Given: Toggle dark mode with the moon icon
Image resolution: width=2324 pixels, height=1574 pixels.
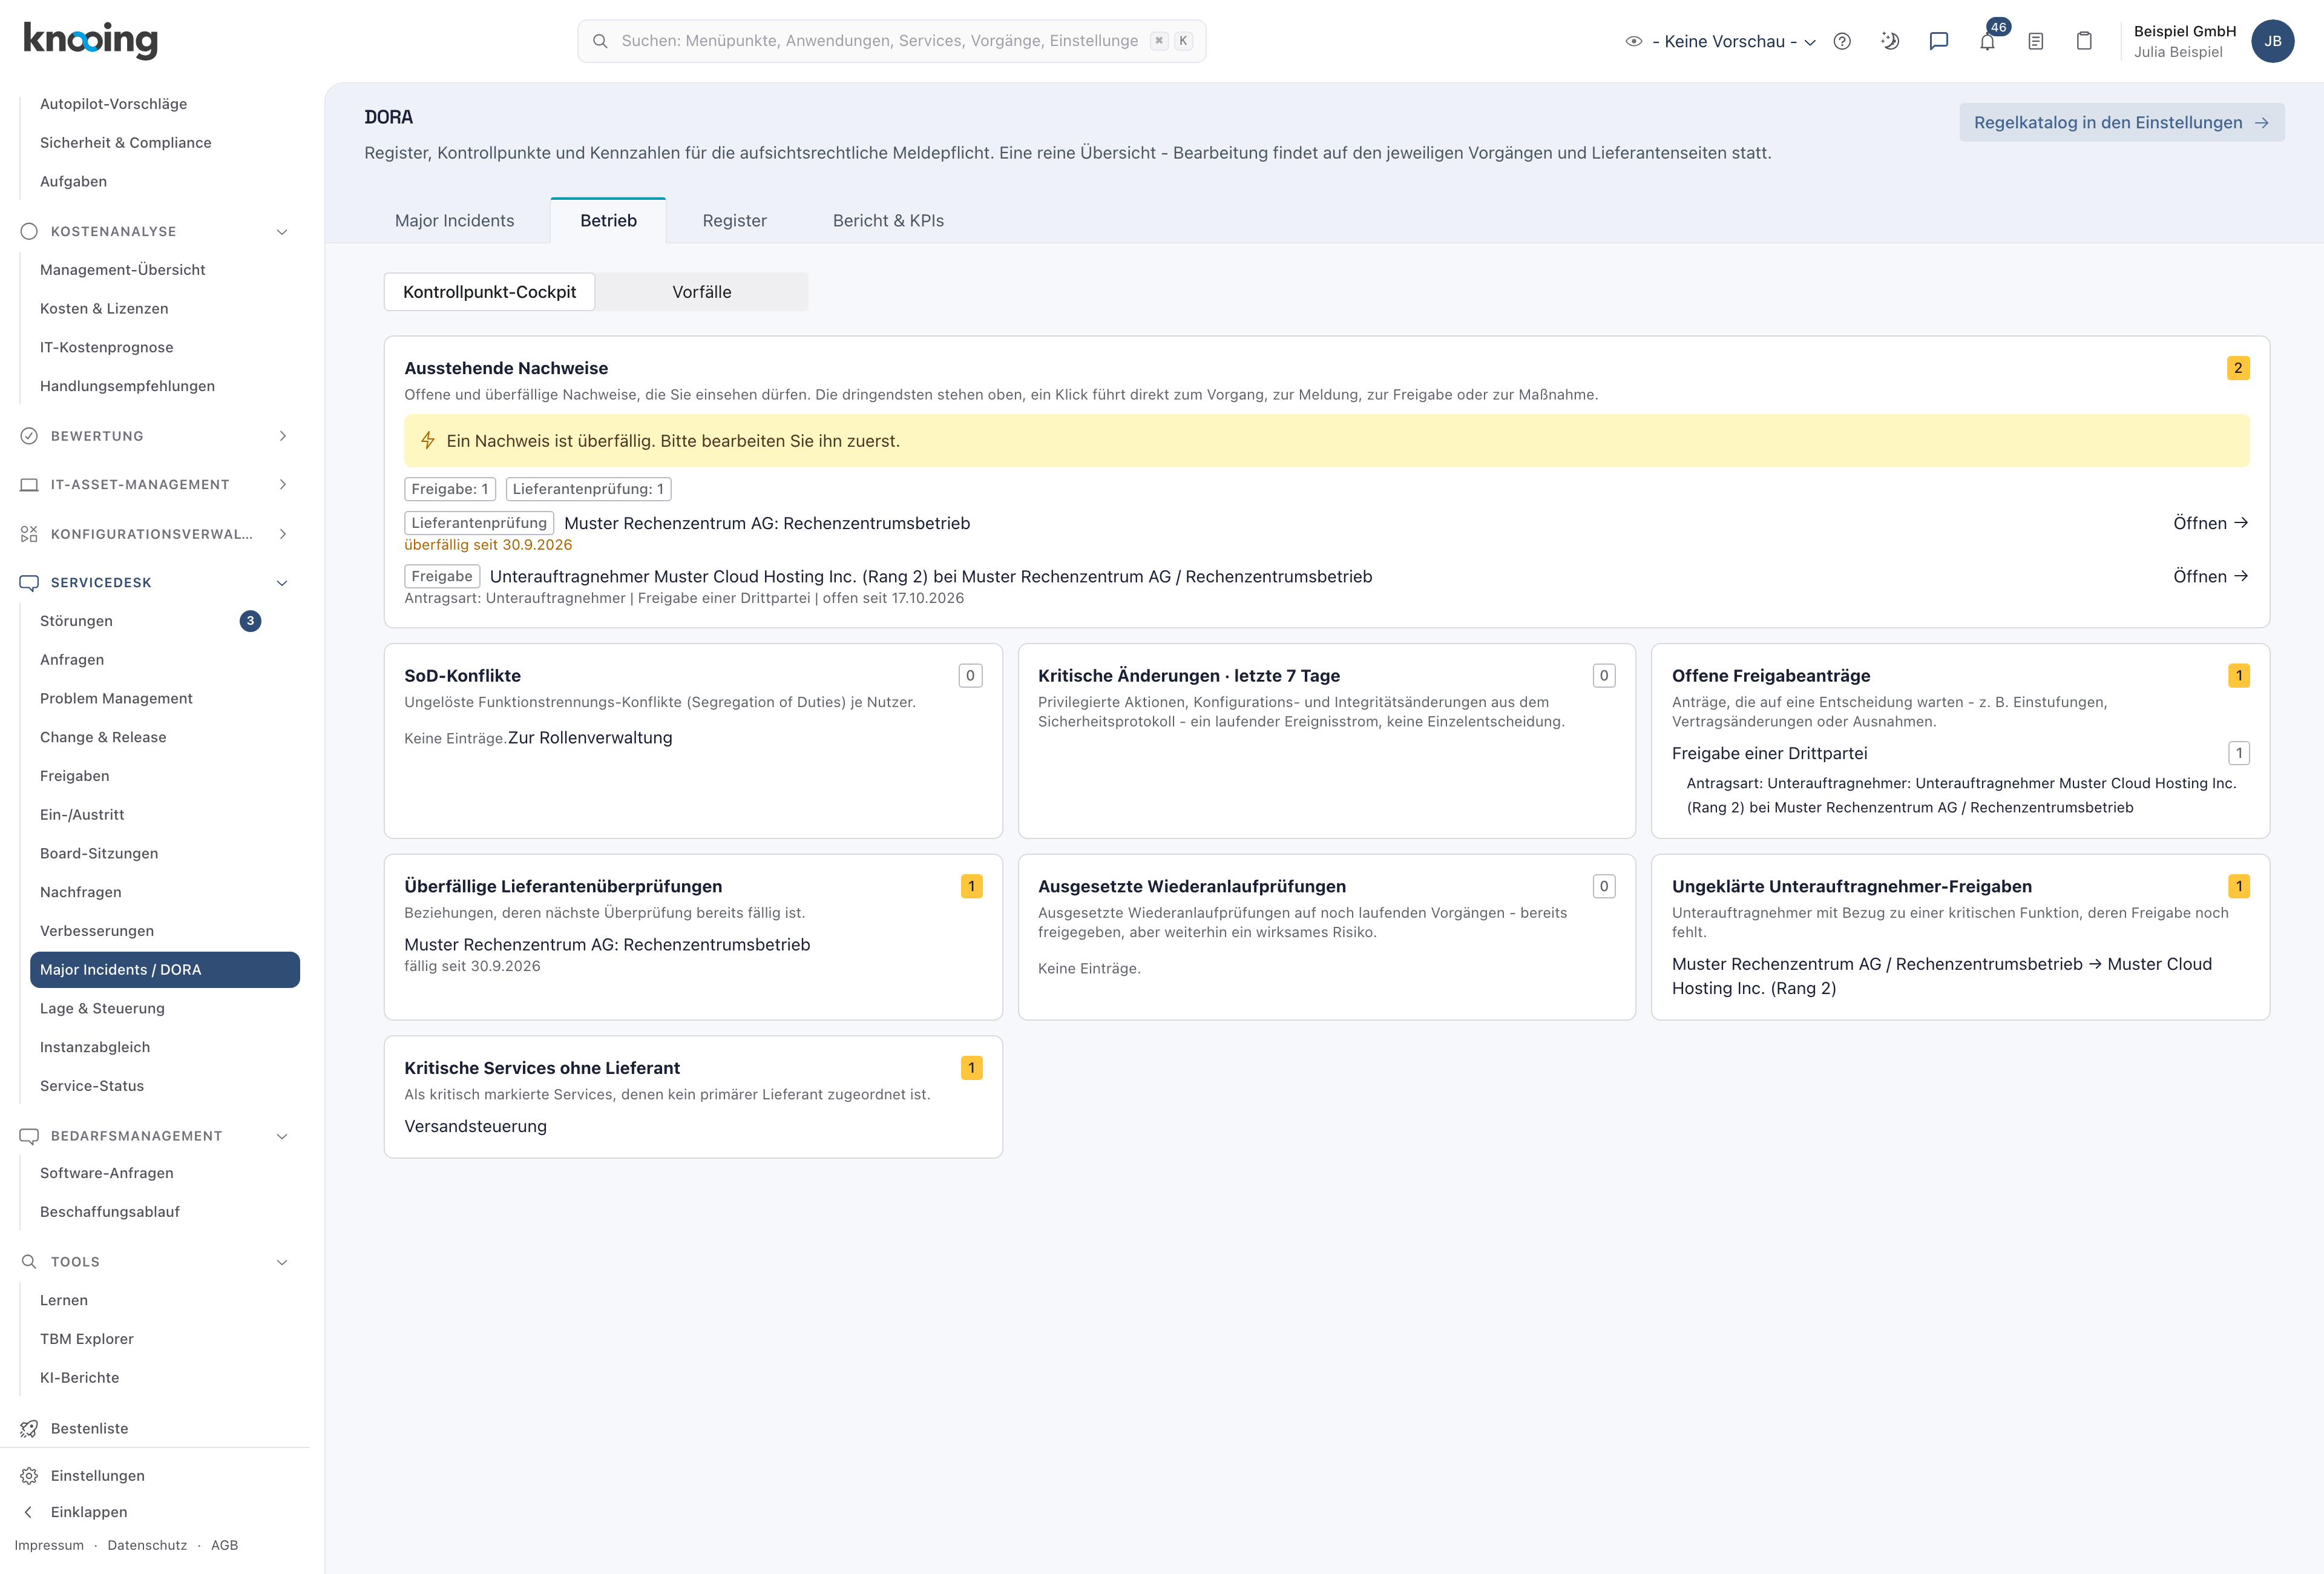Looking at the screenshot, I should (x=1890, y=41).
